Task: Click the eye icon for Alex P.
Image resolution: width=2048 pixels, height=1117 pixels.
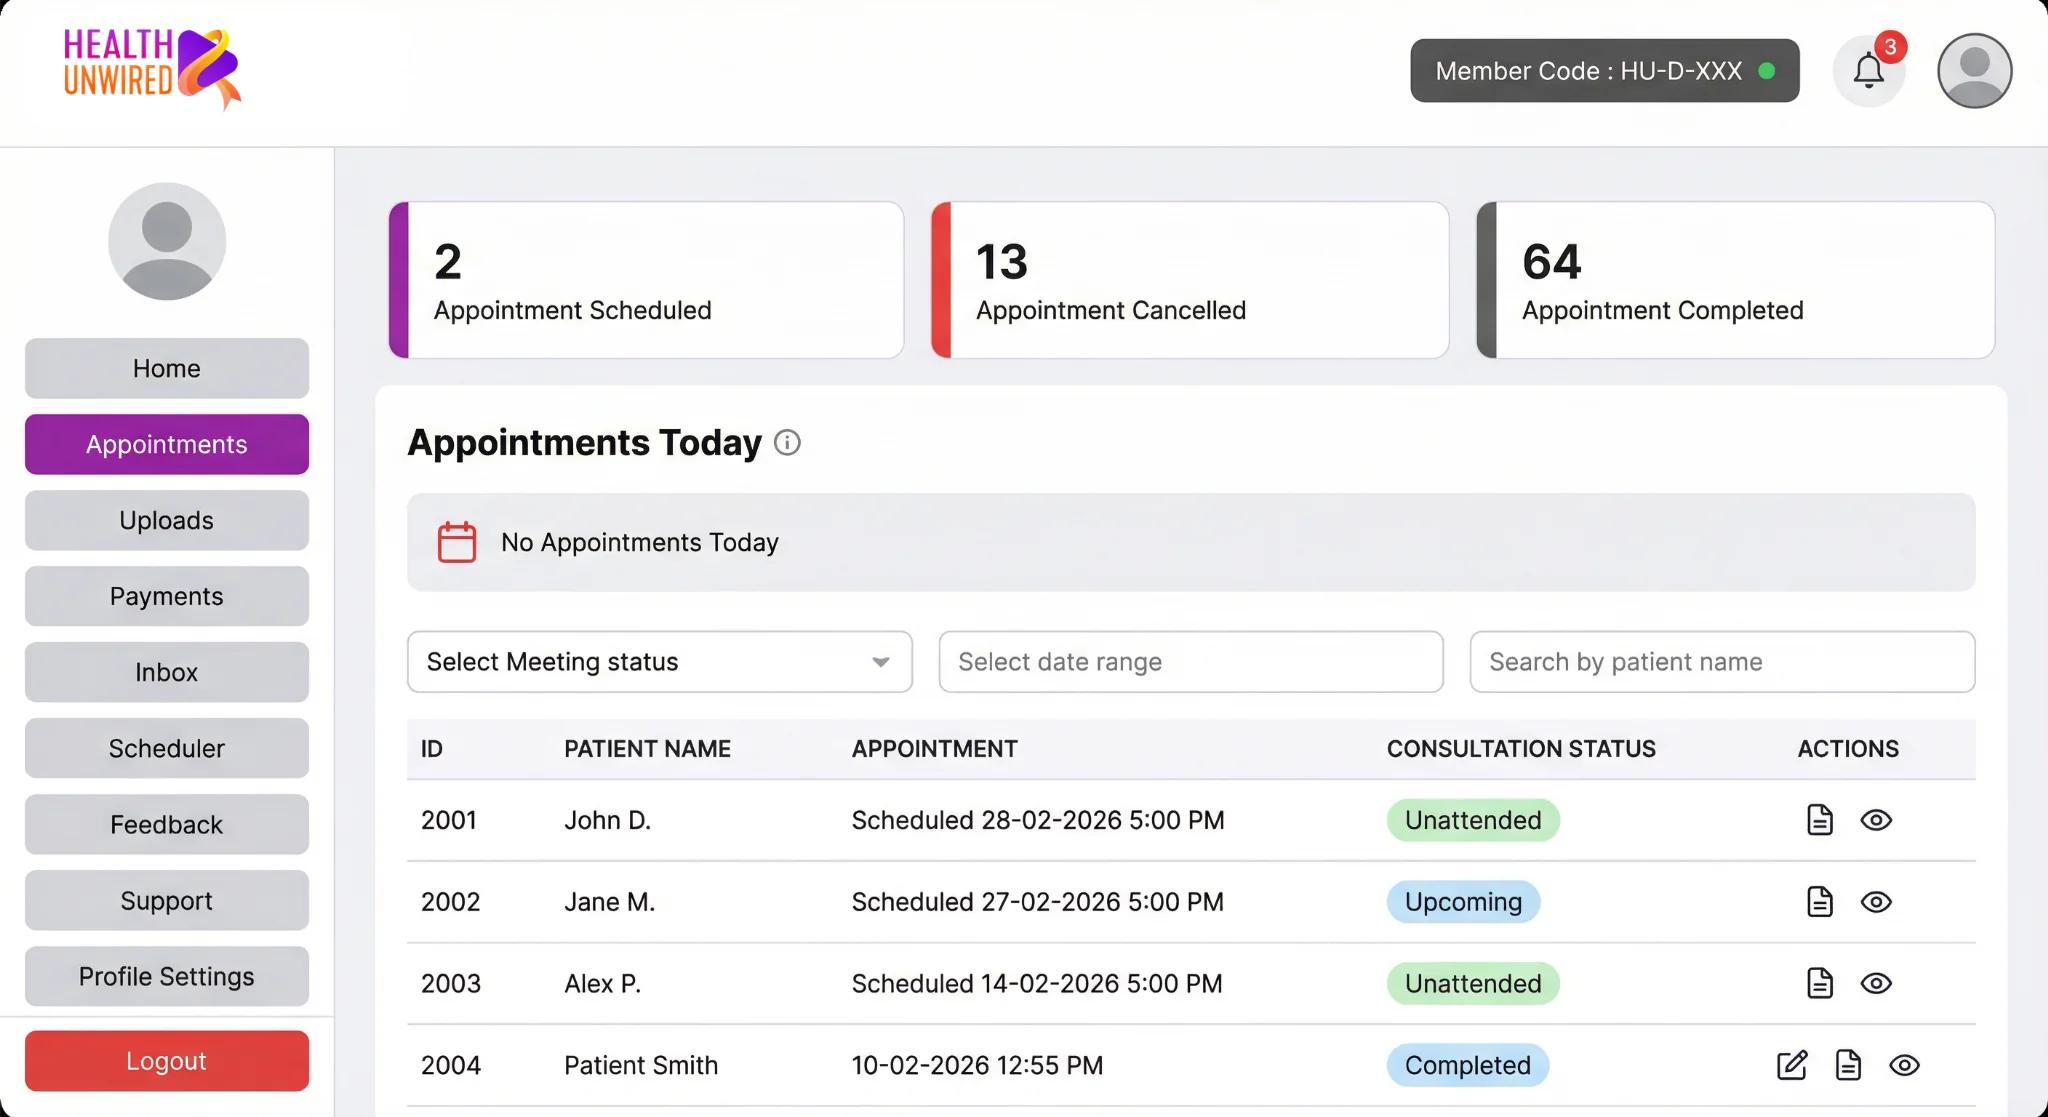Action: (x=1876, y=983)
